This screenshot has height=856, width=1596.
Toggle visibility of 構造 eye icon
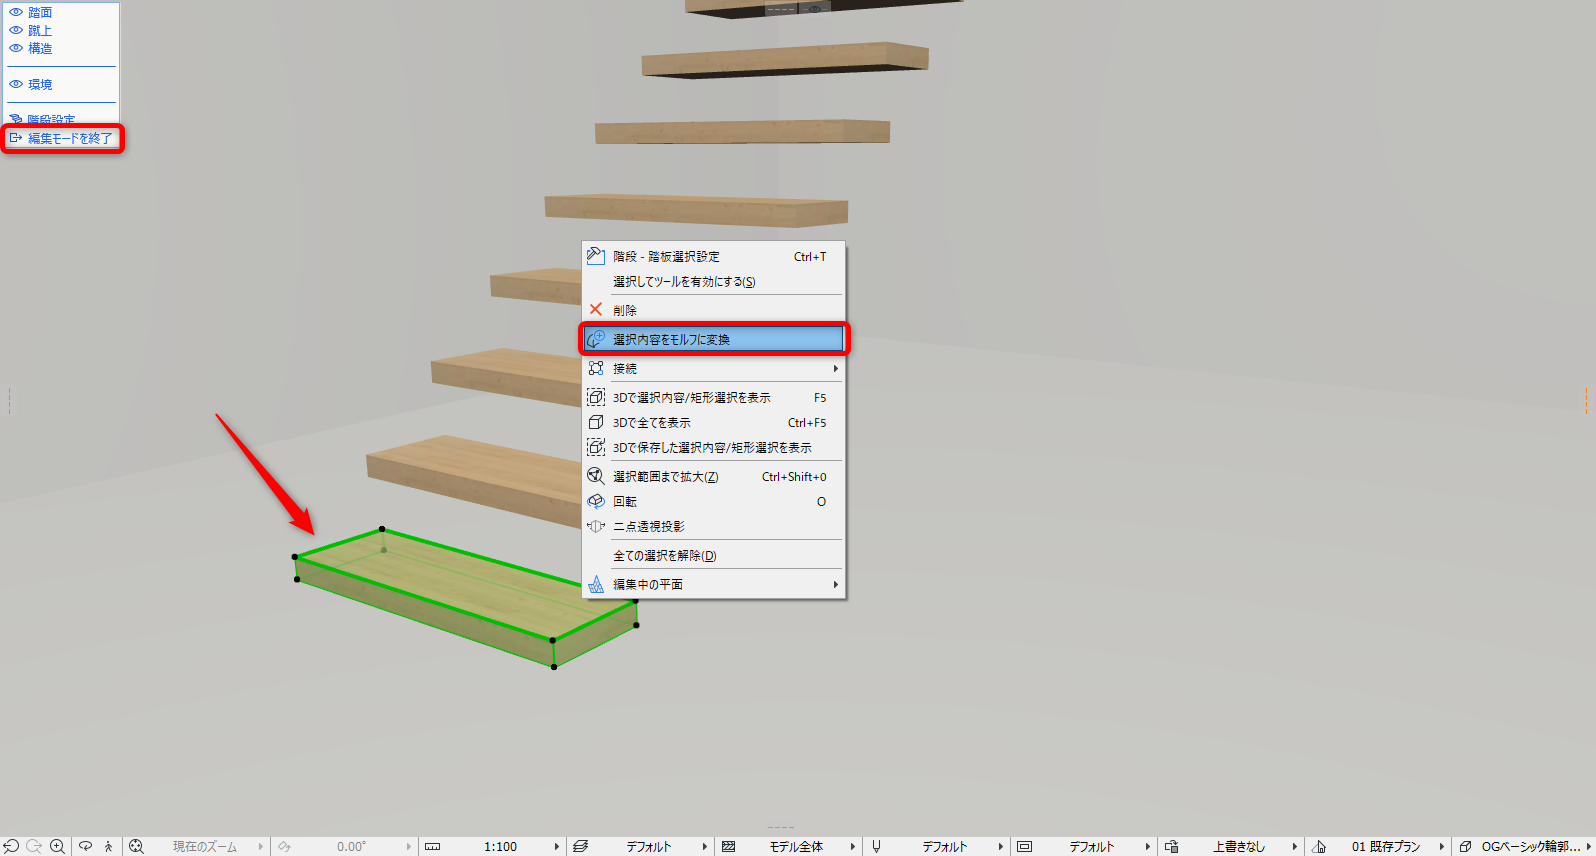(x=16, y=48)
